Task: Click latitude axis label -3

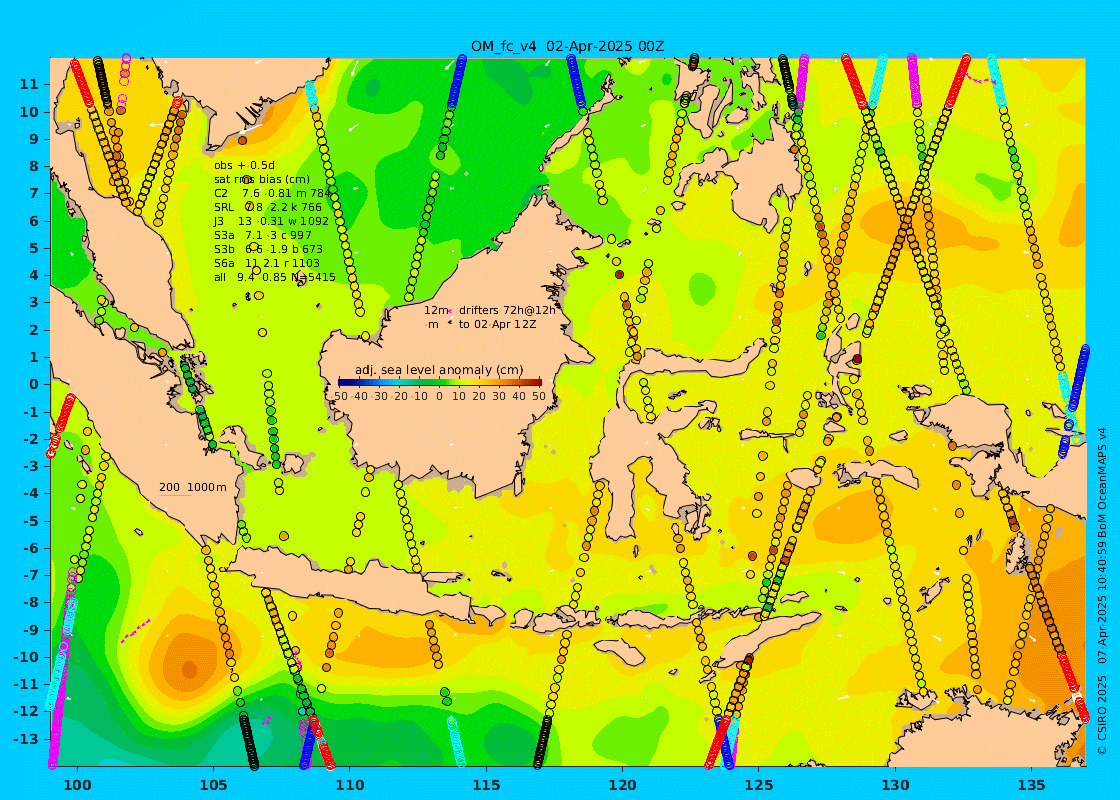Action: (x=30, y=466)
